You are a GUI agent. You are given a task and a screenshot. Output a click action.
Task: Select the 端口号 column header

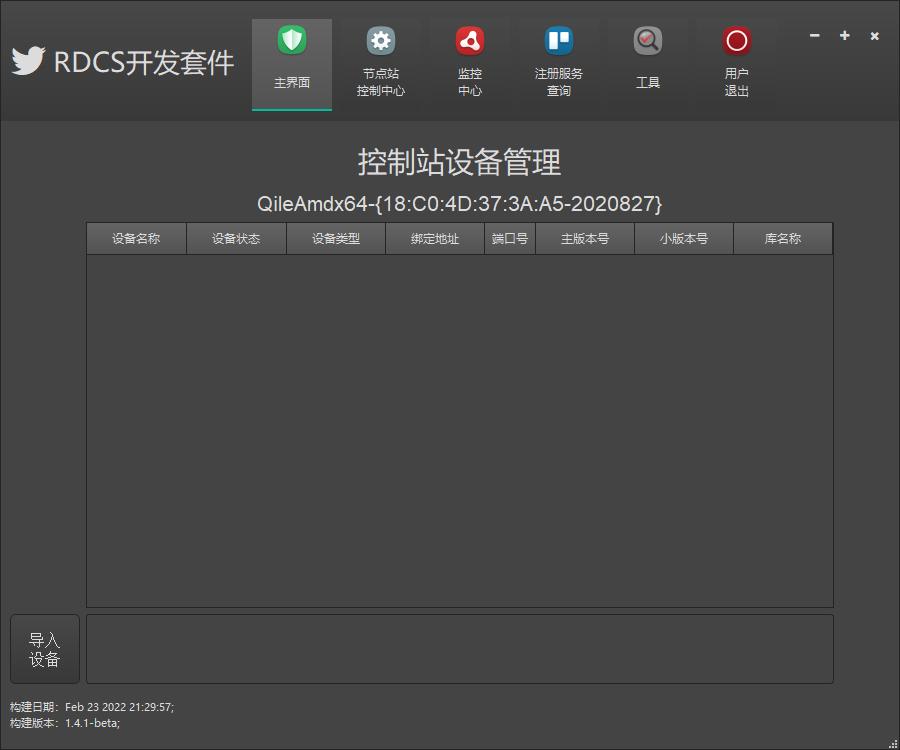(x=510, y=239)
